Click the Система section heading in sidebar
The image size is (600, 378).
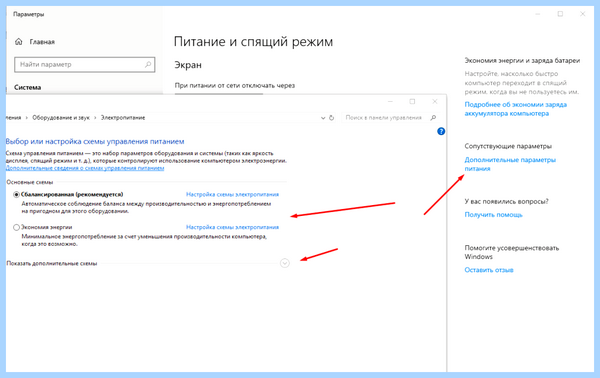(28, 87)
